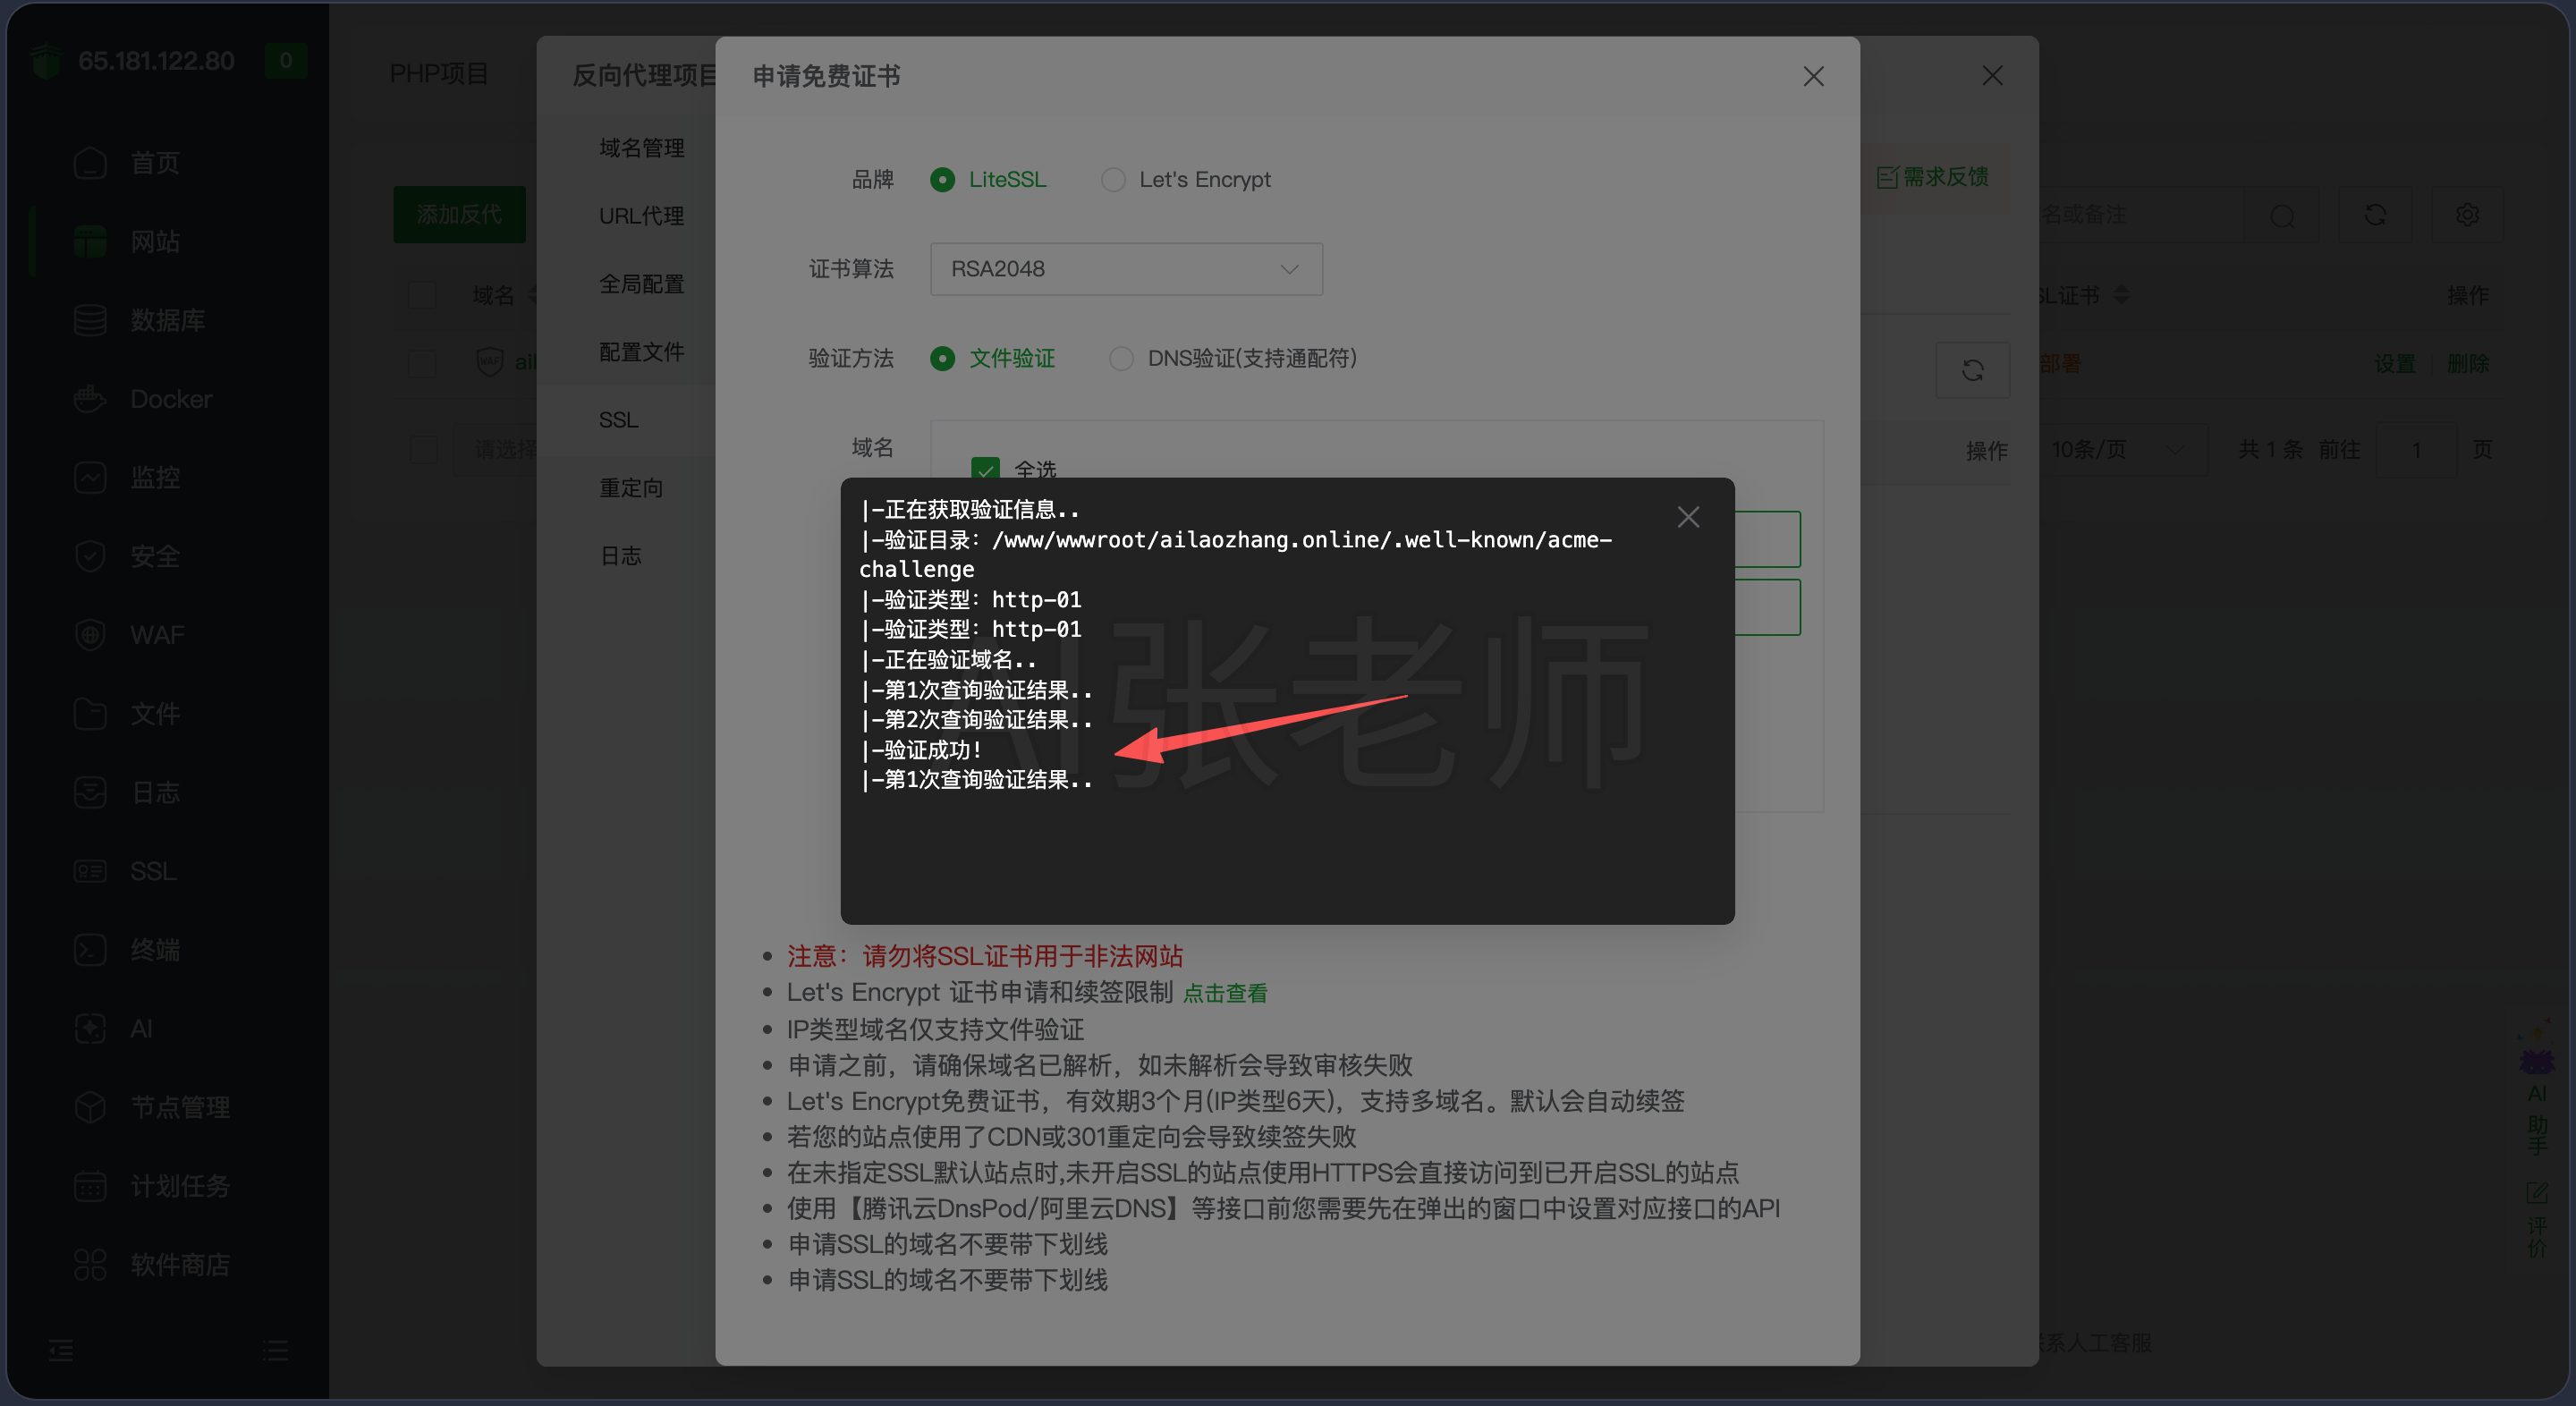Click the page number input field
The width and height of the screenshot is (2576, 1406).
click(x=2416, y=450)
